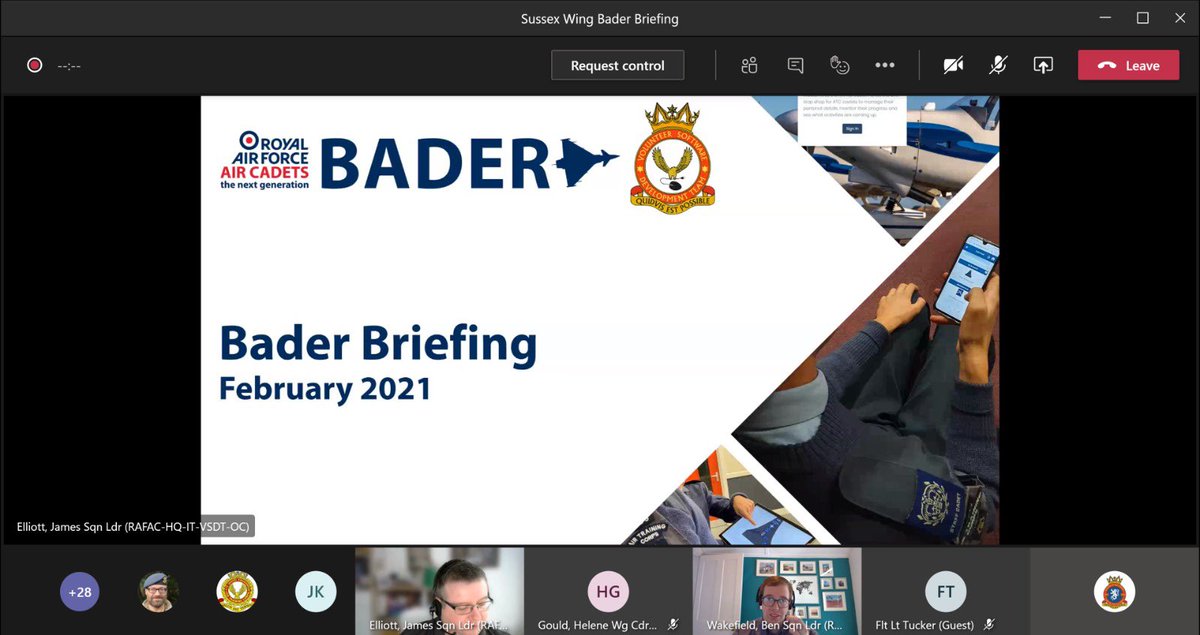Unmute your microphone
The image size is (1200, 635).
[997, 64]
